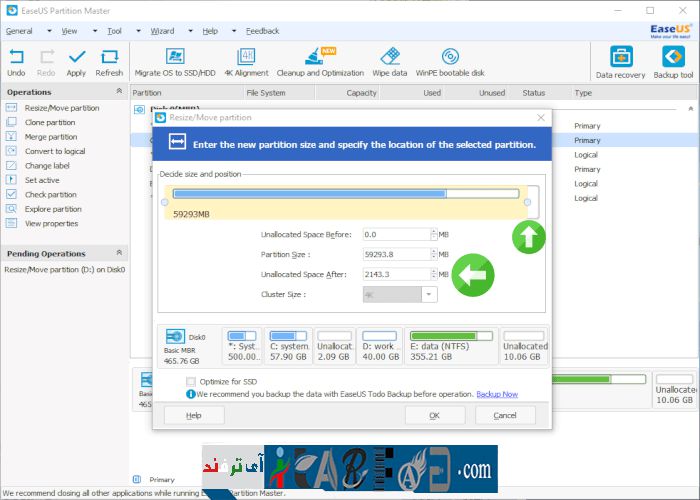The width and height of the screenshot is (700, 500).
Task: Enable the Optimize for SSD checkbox
Action: [x=191, y=382]
